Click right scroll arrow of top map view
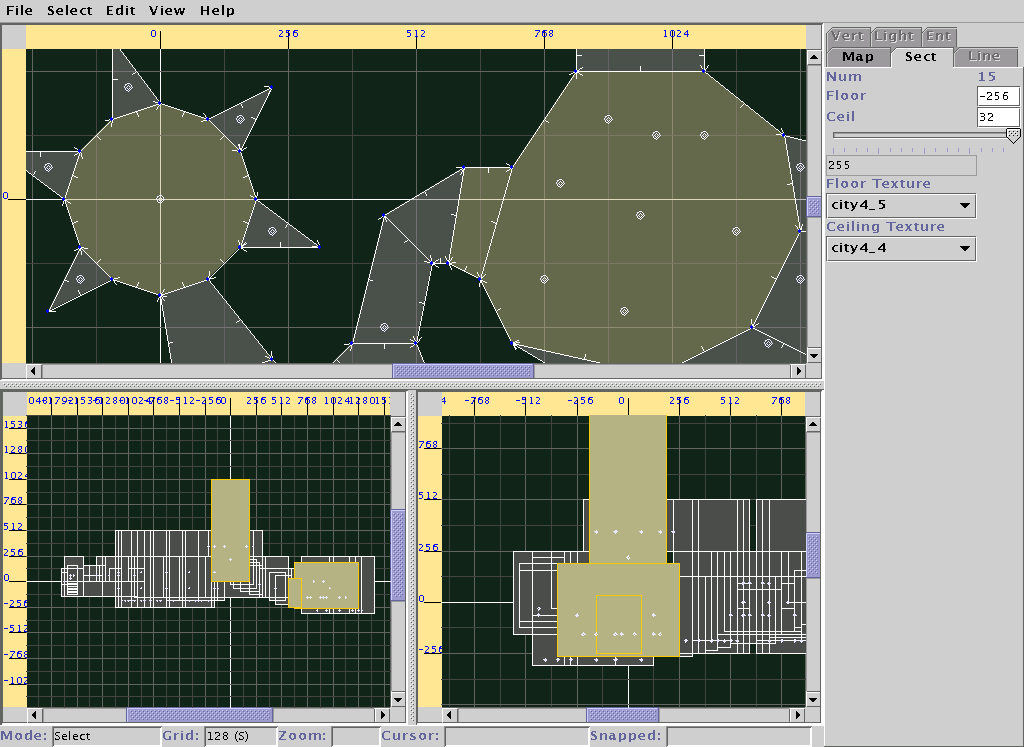Viewport: 1024px width, 747px height. [798, 371]
